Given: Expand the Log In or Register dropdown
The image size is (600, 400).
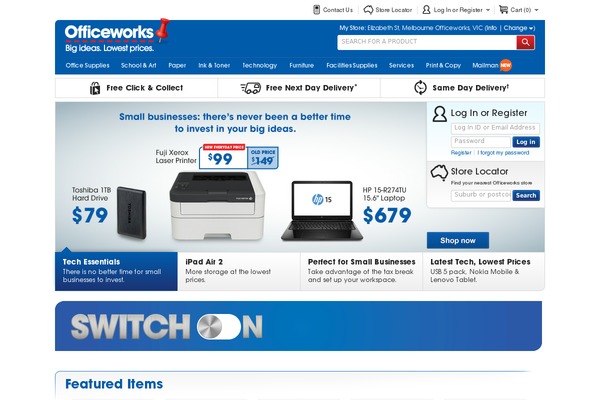Looking at the screenshot, I should coord(488,10).
